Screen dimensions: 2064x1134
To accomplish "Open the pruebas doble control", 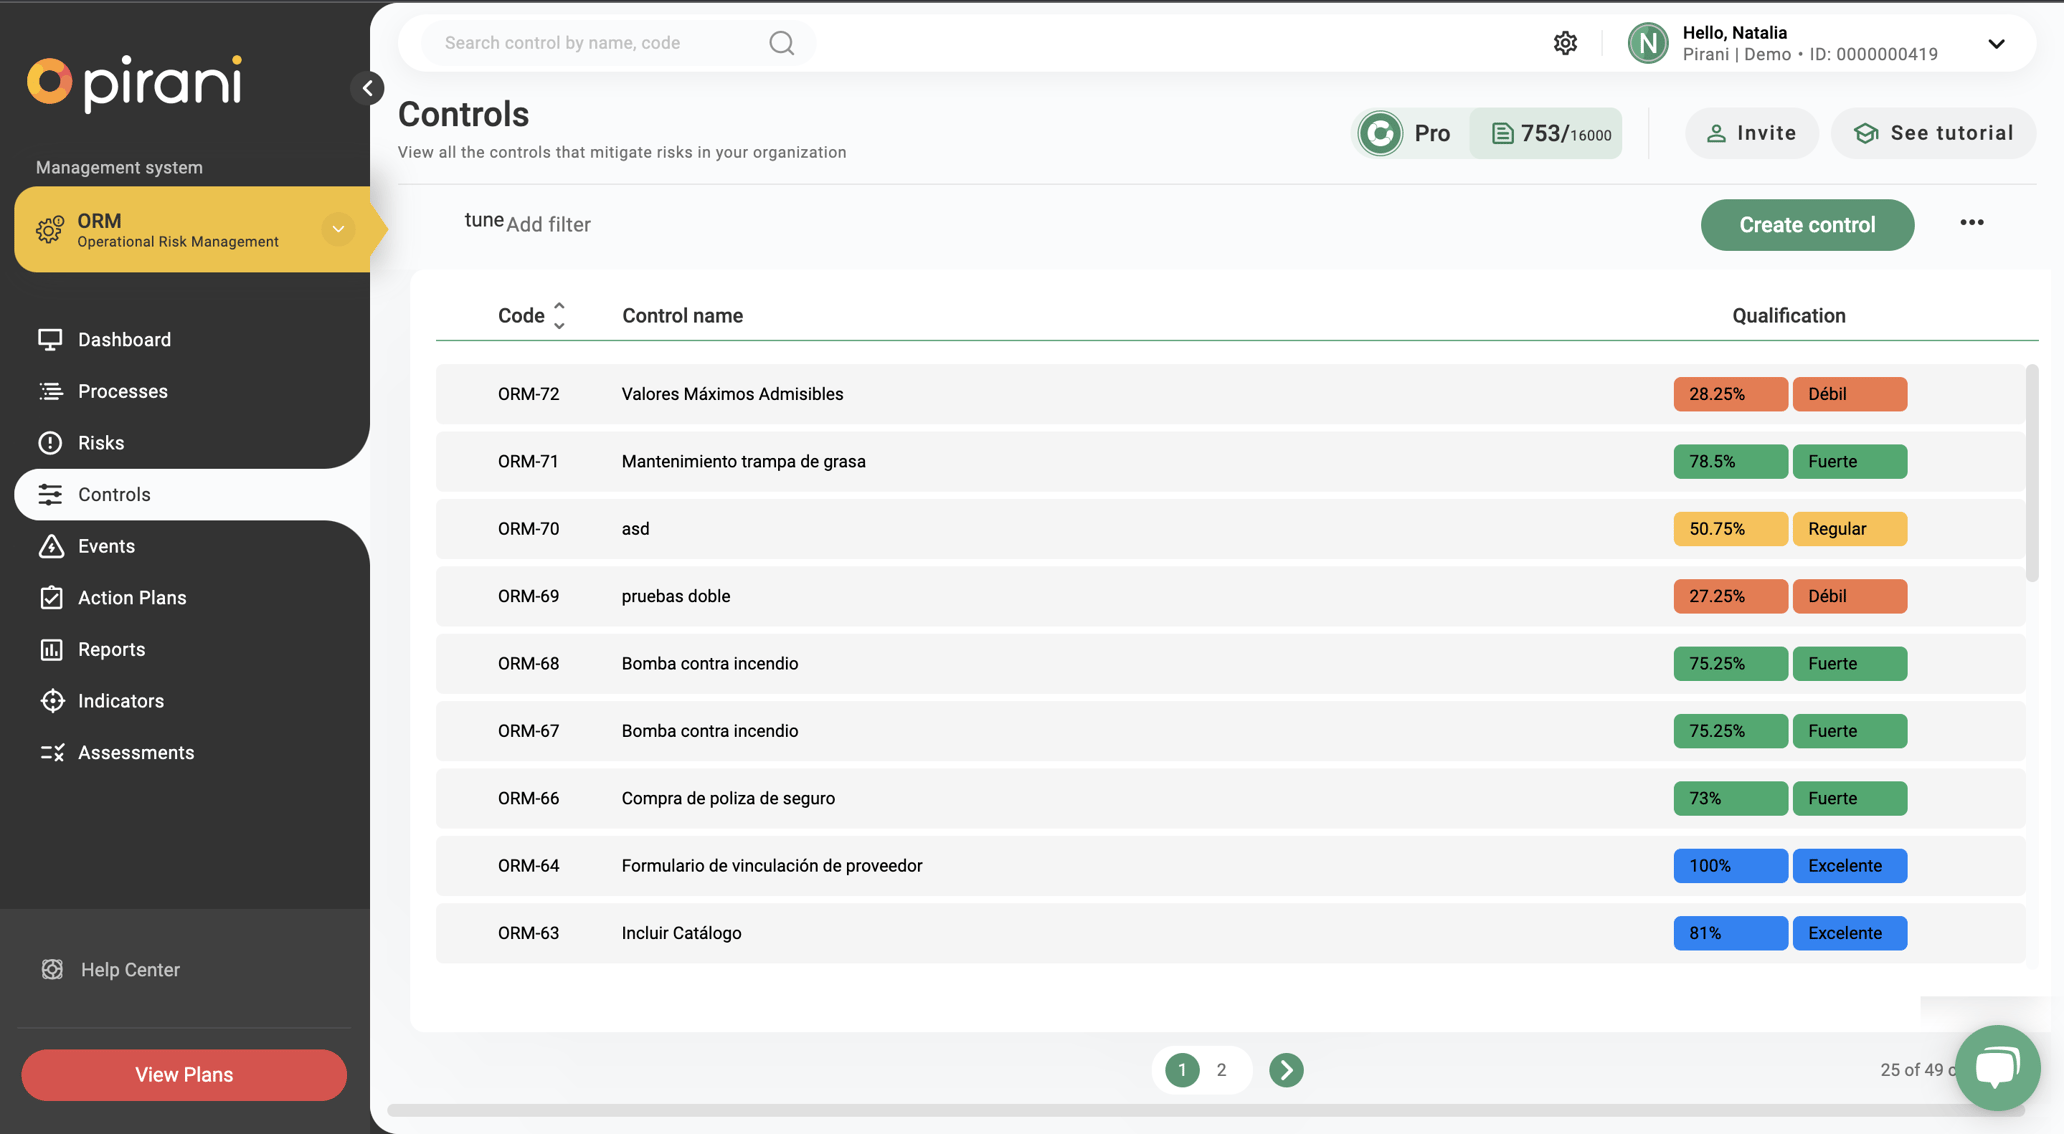I will [1230, 596].
